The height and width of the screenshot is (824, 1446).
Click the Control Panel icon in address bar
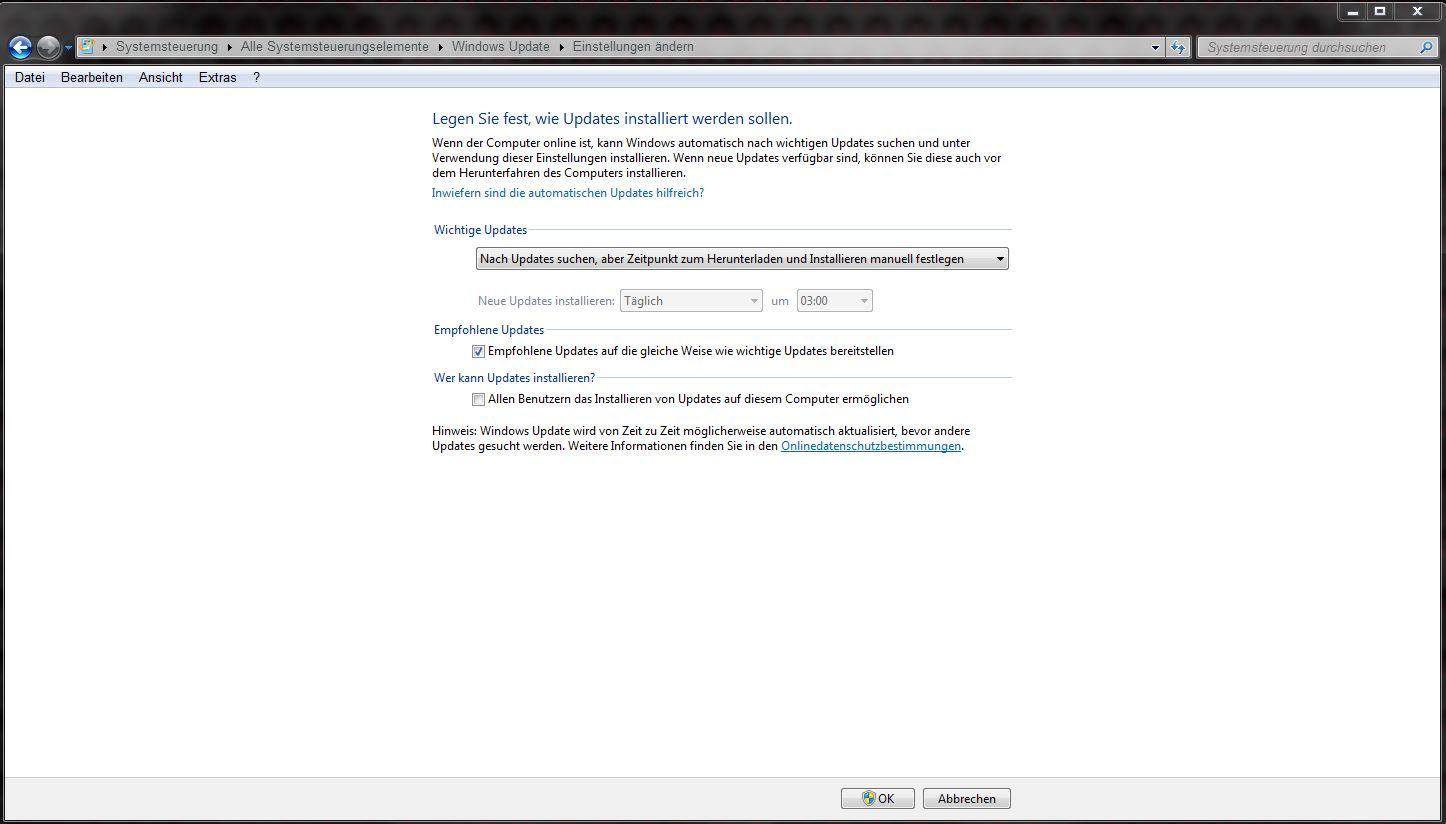pos(87,47)
